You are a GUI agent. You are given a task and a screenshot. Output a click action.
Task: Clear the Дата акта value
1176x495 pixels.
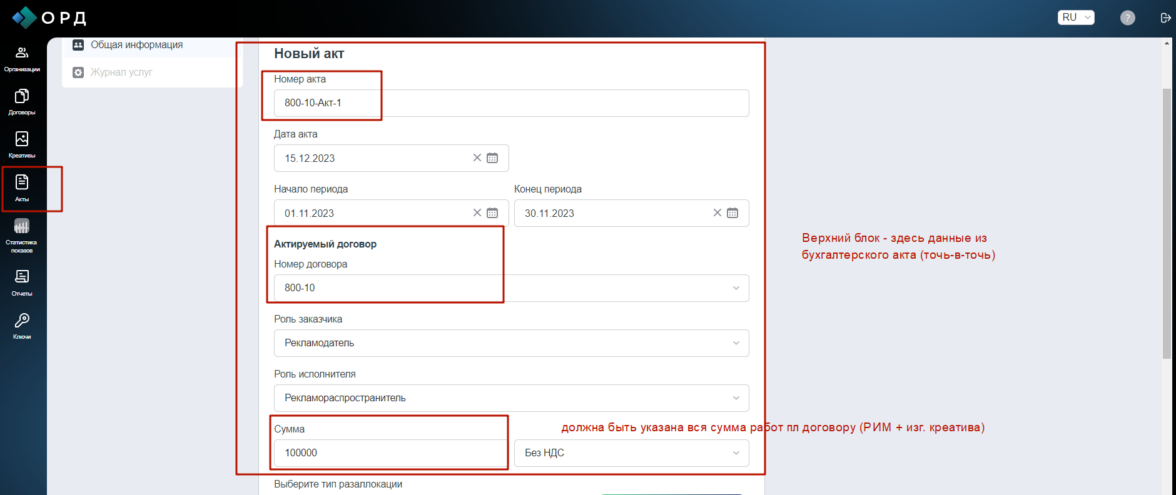tap(477, 158)
